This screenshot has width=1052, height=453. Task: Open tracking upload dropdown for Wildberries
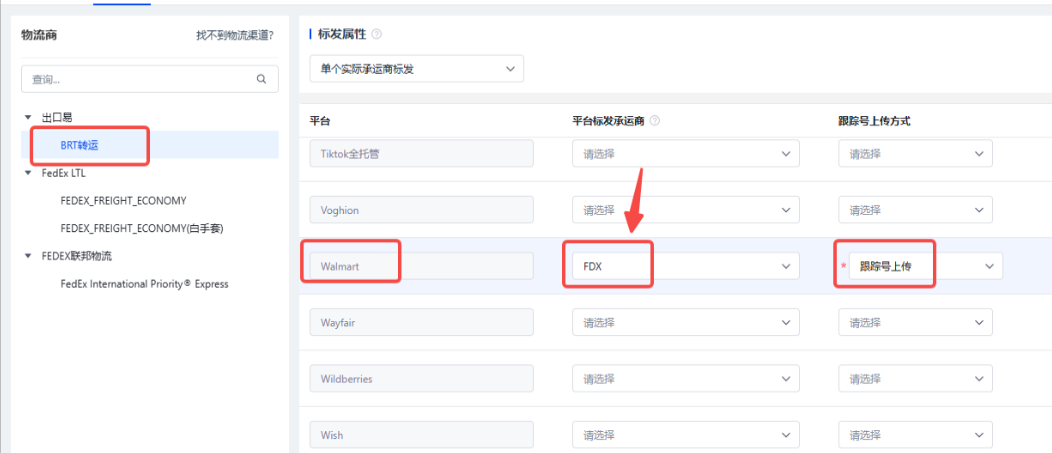(915, 379)
